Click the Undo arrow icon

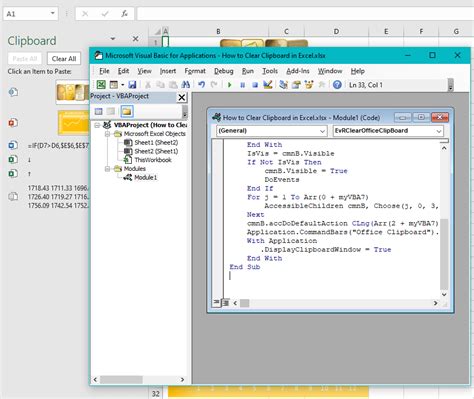(x=201, y=85)
